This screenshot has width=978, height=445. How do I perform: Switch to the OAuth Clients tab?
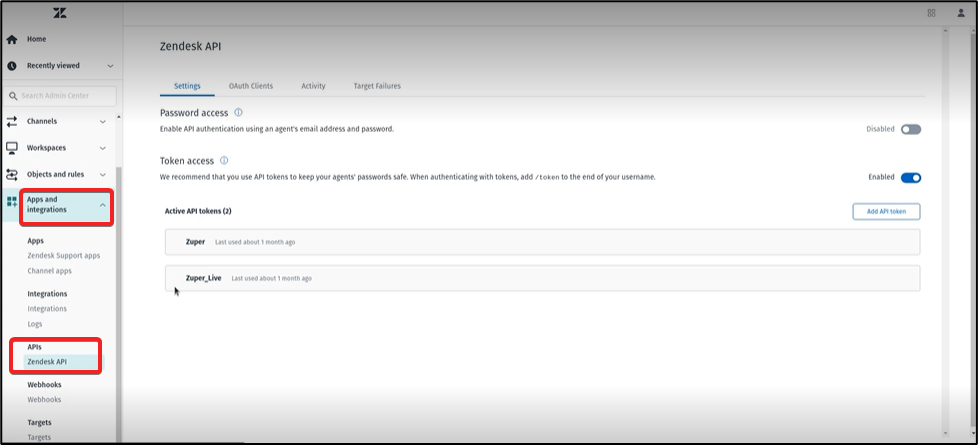[251, 86]
